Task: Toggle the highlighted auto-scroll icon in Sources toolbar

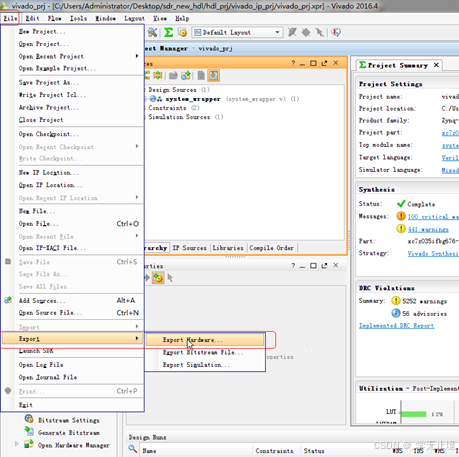Action: (x=213, y=75)
